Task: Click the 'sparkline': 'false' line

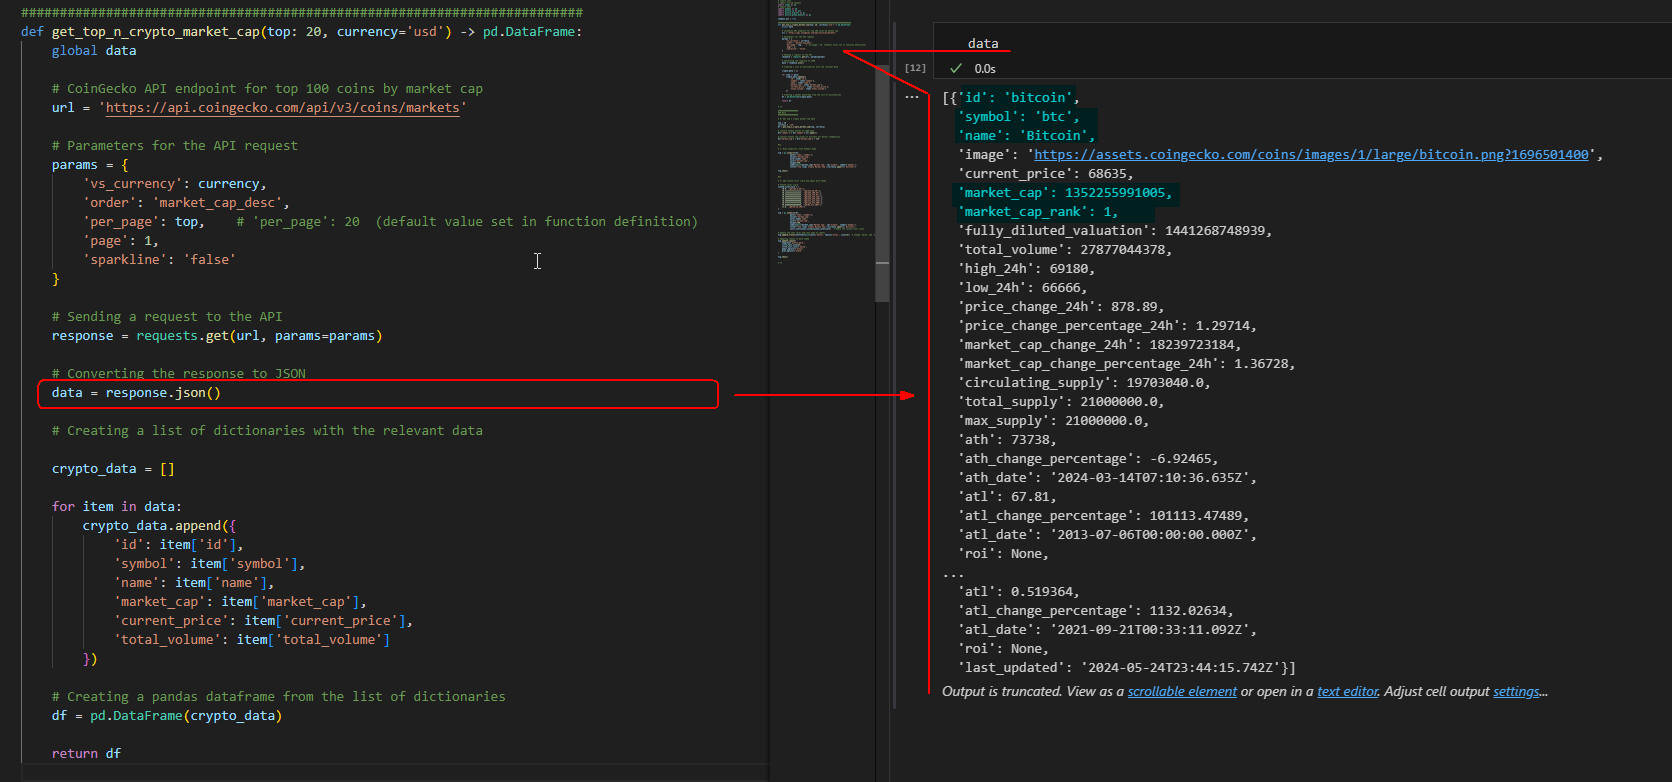Action: 159,260
